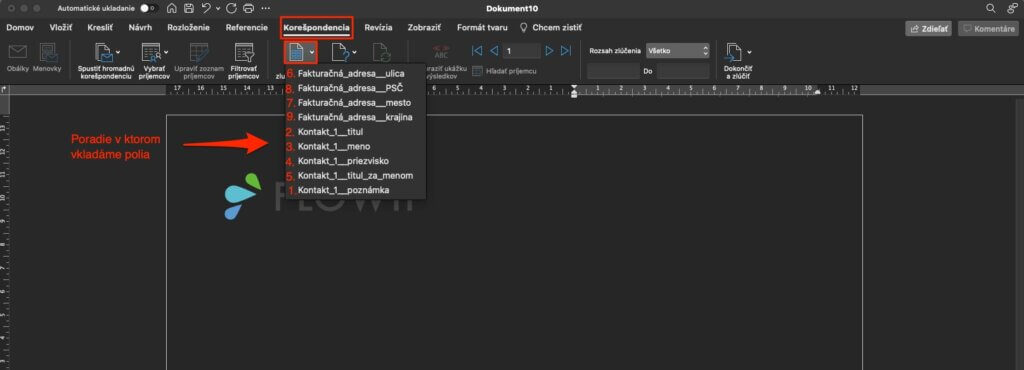The width and height of the screenshot is (1024, 370).
Task: Expand Spustiť hromadnú korešpondenciu dropdown arrow
Action: pyautogui.click(x=118, y=52)
